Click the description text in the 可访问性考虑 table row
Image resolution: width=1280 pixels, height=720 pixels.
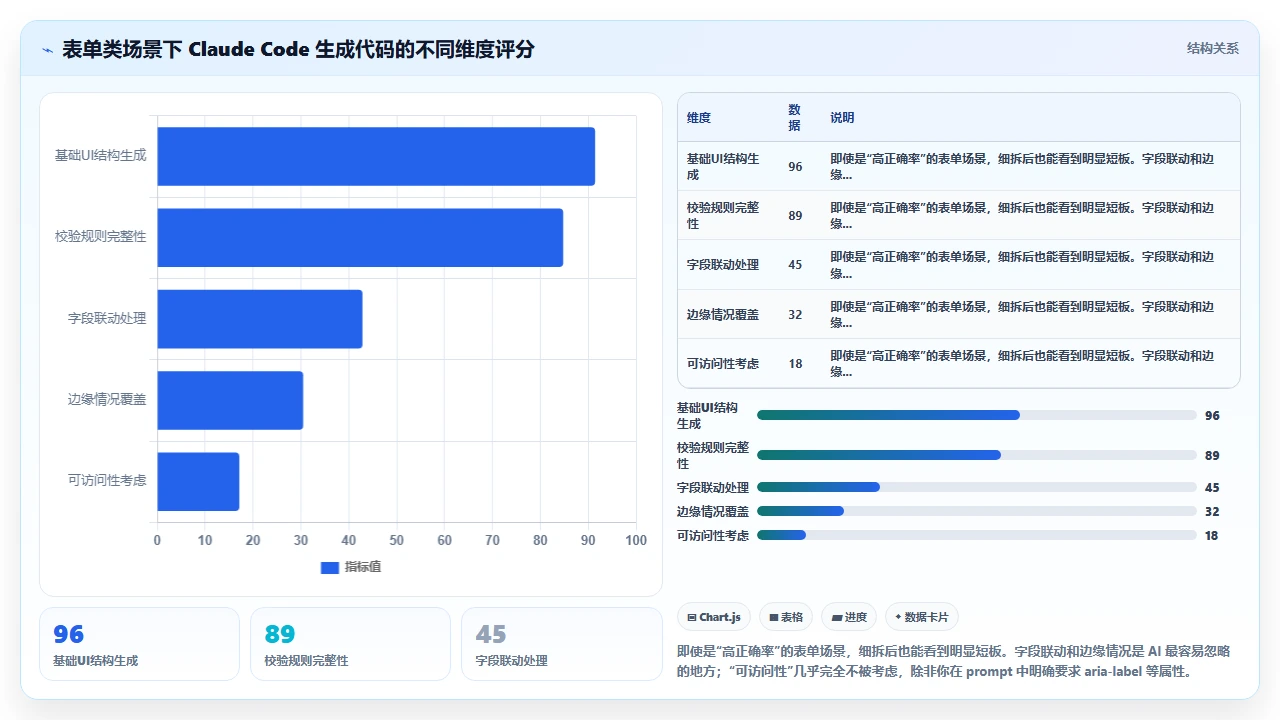(1022, 363)
